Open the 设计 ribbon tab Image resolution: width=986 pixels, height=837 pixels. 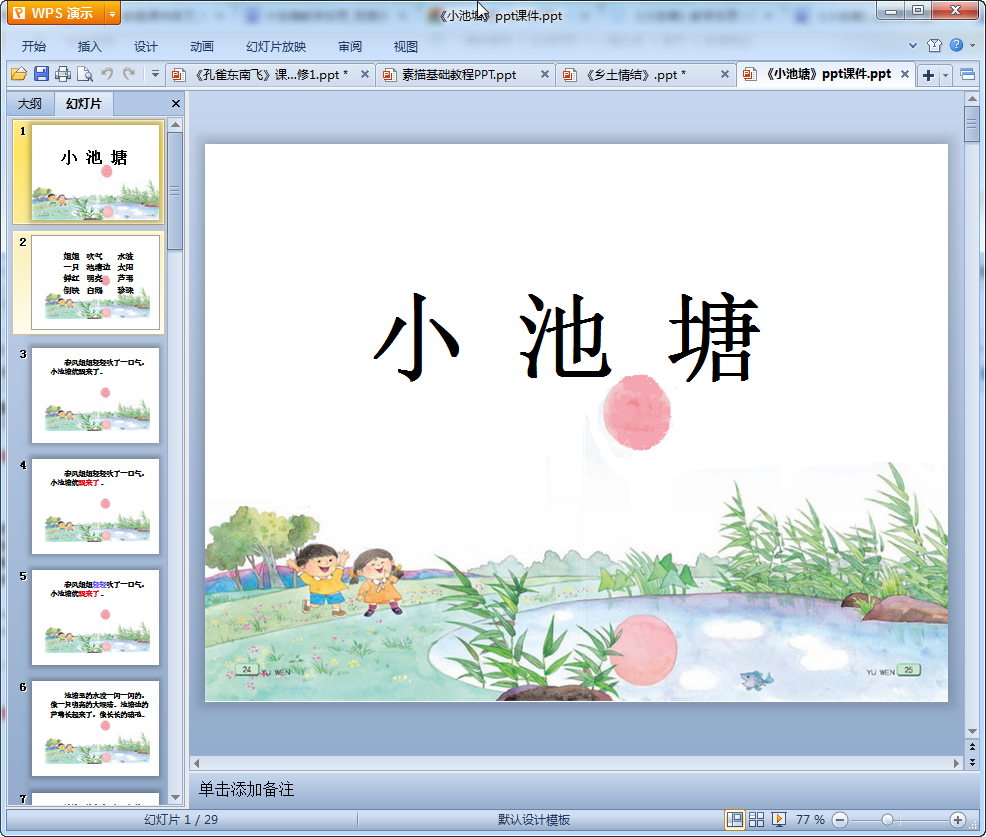tap(145, 47)
